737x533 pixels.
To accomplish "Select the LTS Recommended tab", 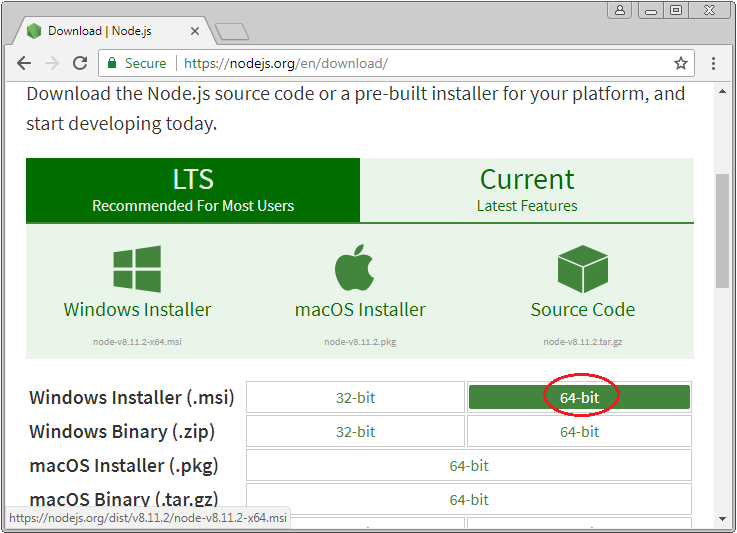I will pos(193,190).
